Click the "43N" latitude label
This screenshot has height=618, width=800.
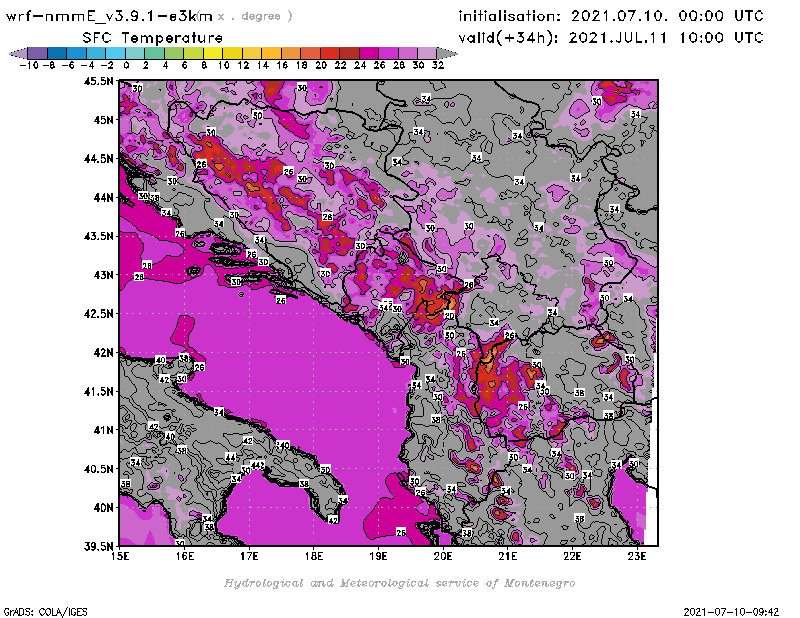click(104, 275)
